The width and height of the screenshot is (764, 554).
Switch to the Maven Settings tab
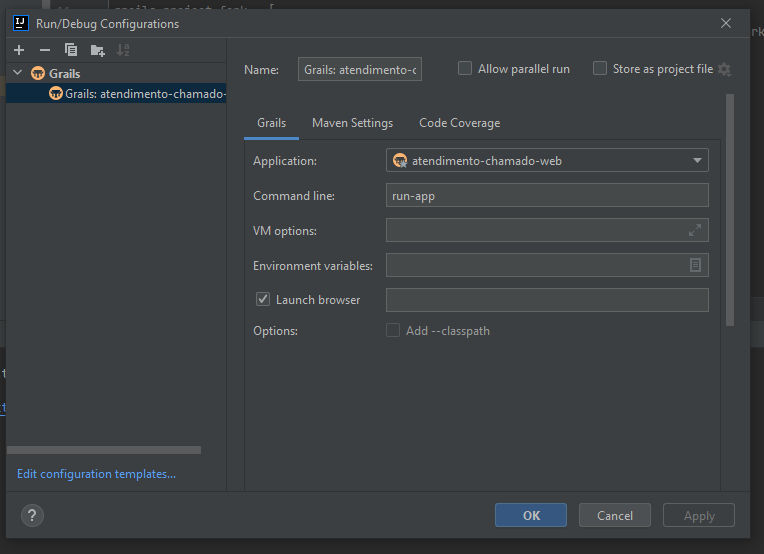pyautogui.click(x=352, y=123)
